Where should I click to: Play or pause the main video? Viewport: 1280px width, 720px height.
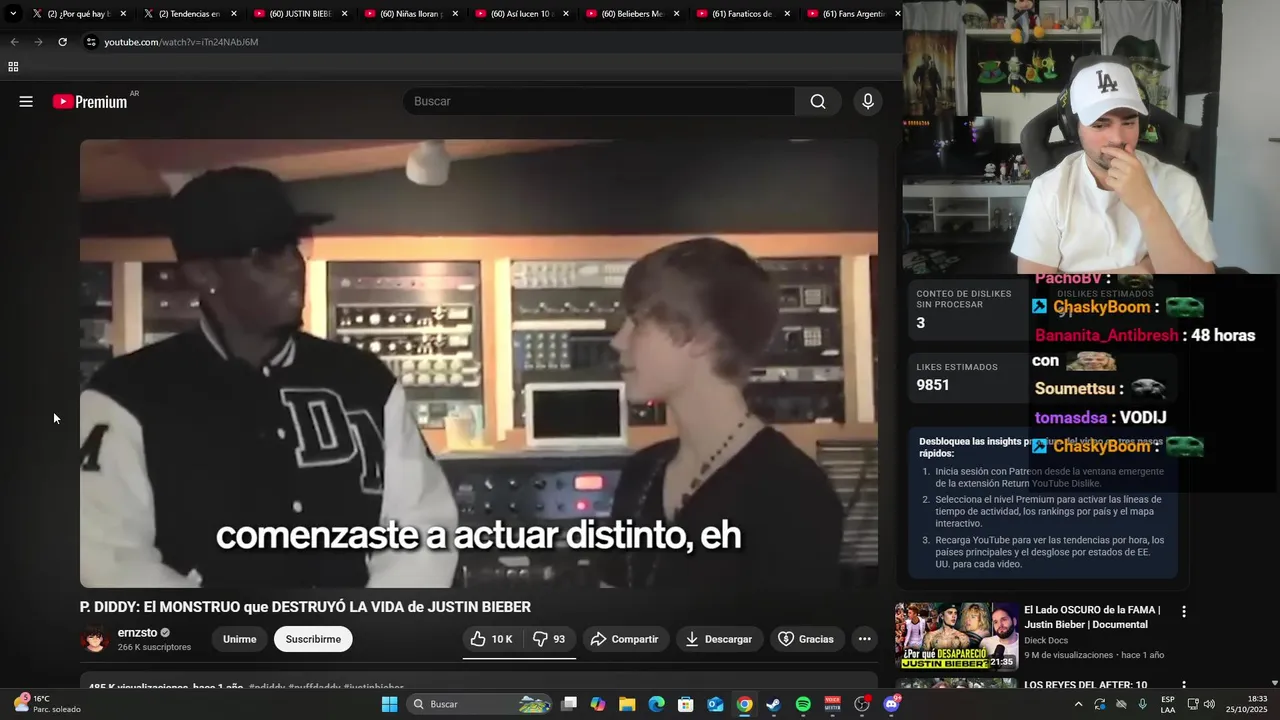pyautogui.click(x=479, y=363)
